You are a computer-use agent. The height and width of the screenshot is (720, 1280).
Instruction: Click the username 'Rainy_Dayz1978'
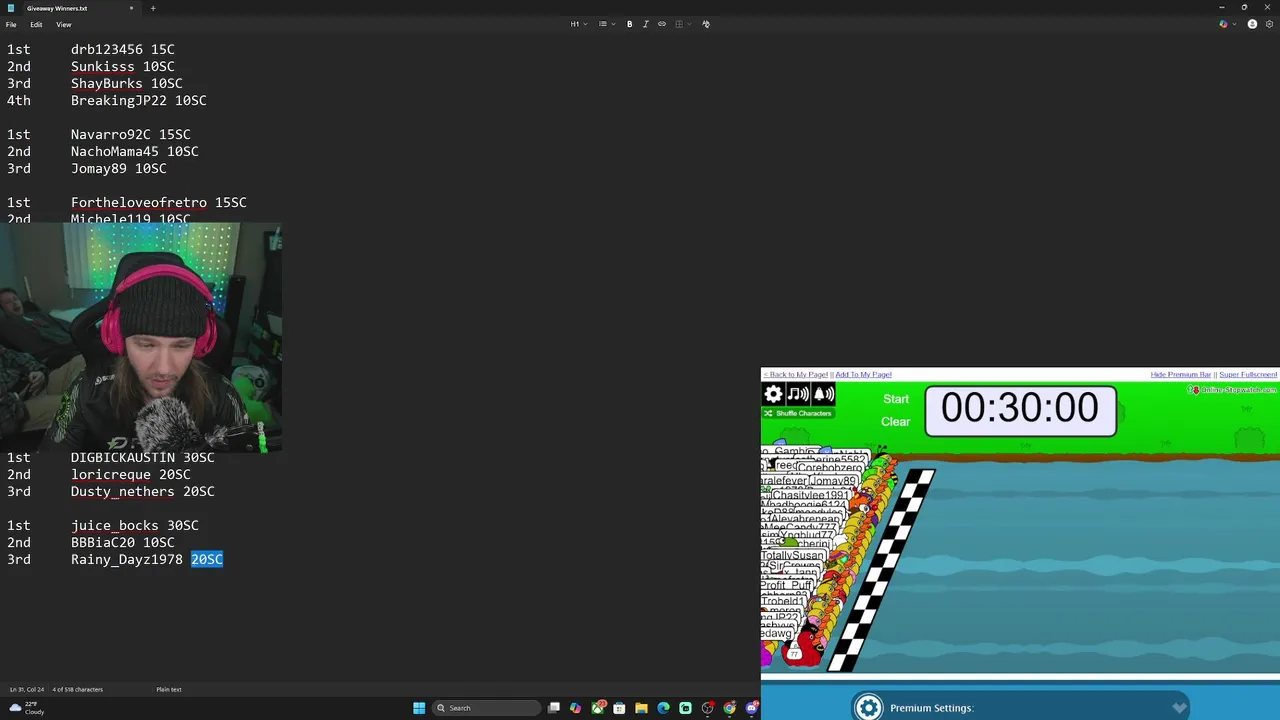[127, 559]
